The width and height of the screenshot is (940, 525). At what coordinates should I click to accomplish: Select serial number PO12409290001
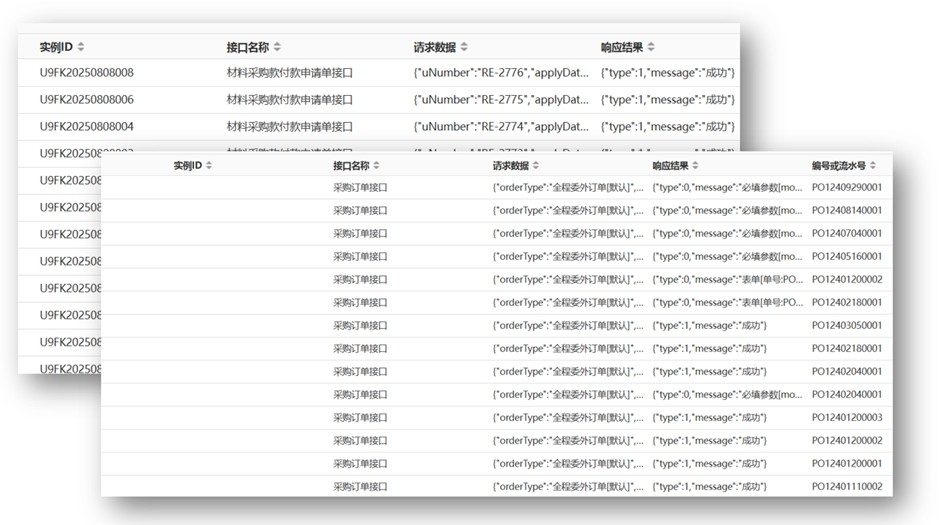[x=847, y=188]
